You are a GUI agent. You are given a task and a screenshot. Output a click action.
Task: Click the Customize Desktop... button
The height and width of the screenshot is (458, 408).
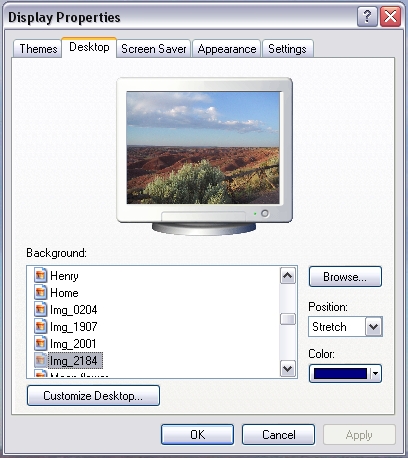[93, 396]
